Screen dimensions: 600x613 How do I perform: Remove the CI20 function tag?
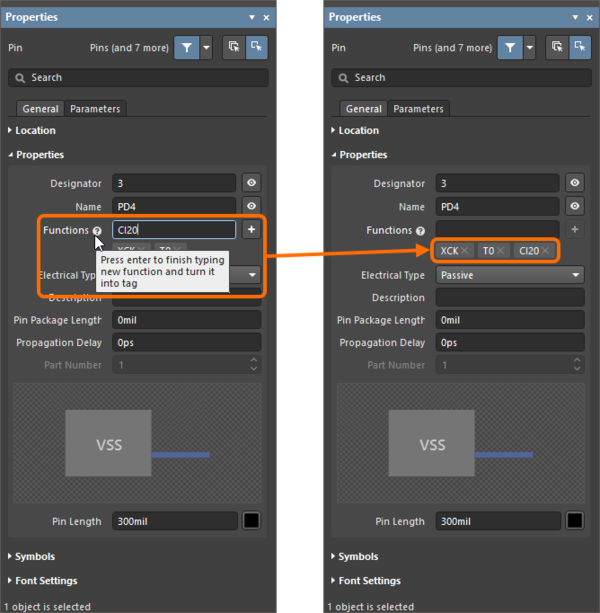[546, 251]
